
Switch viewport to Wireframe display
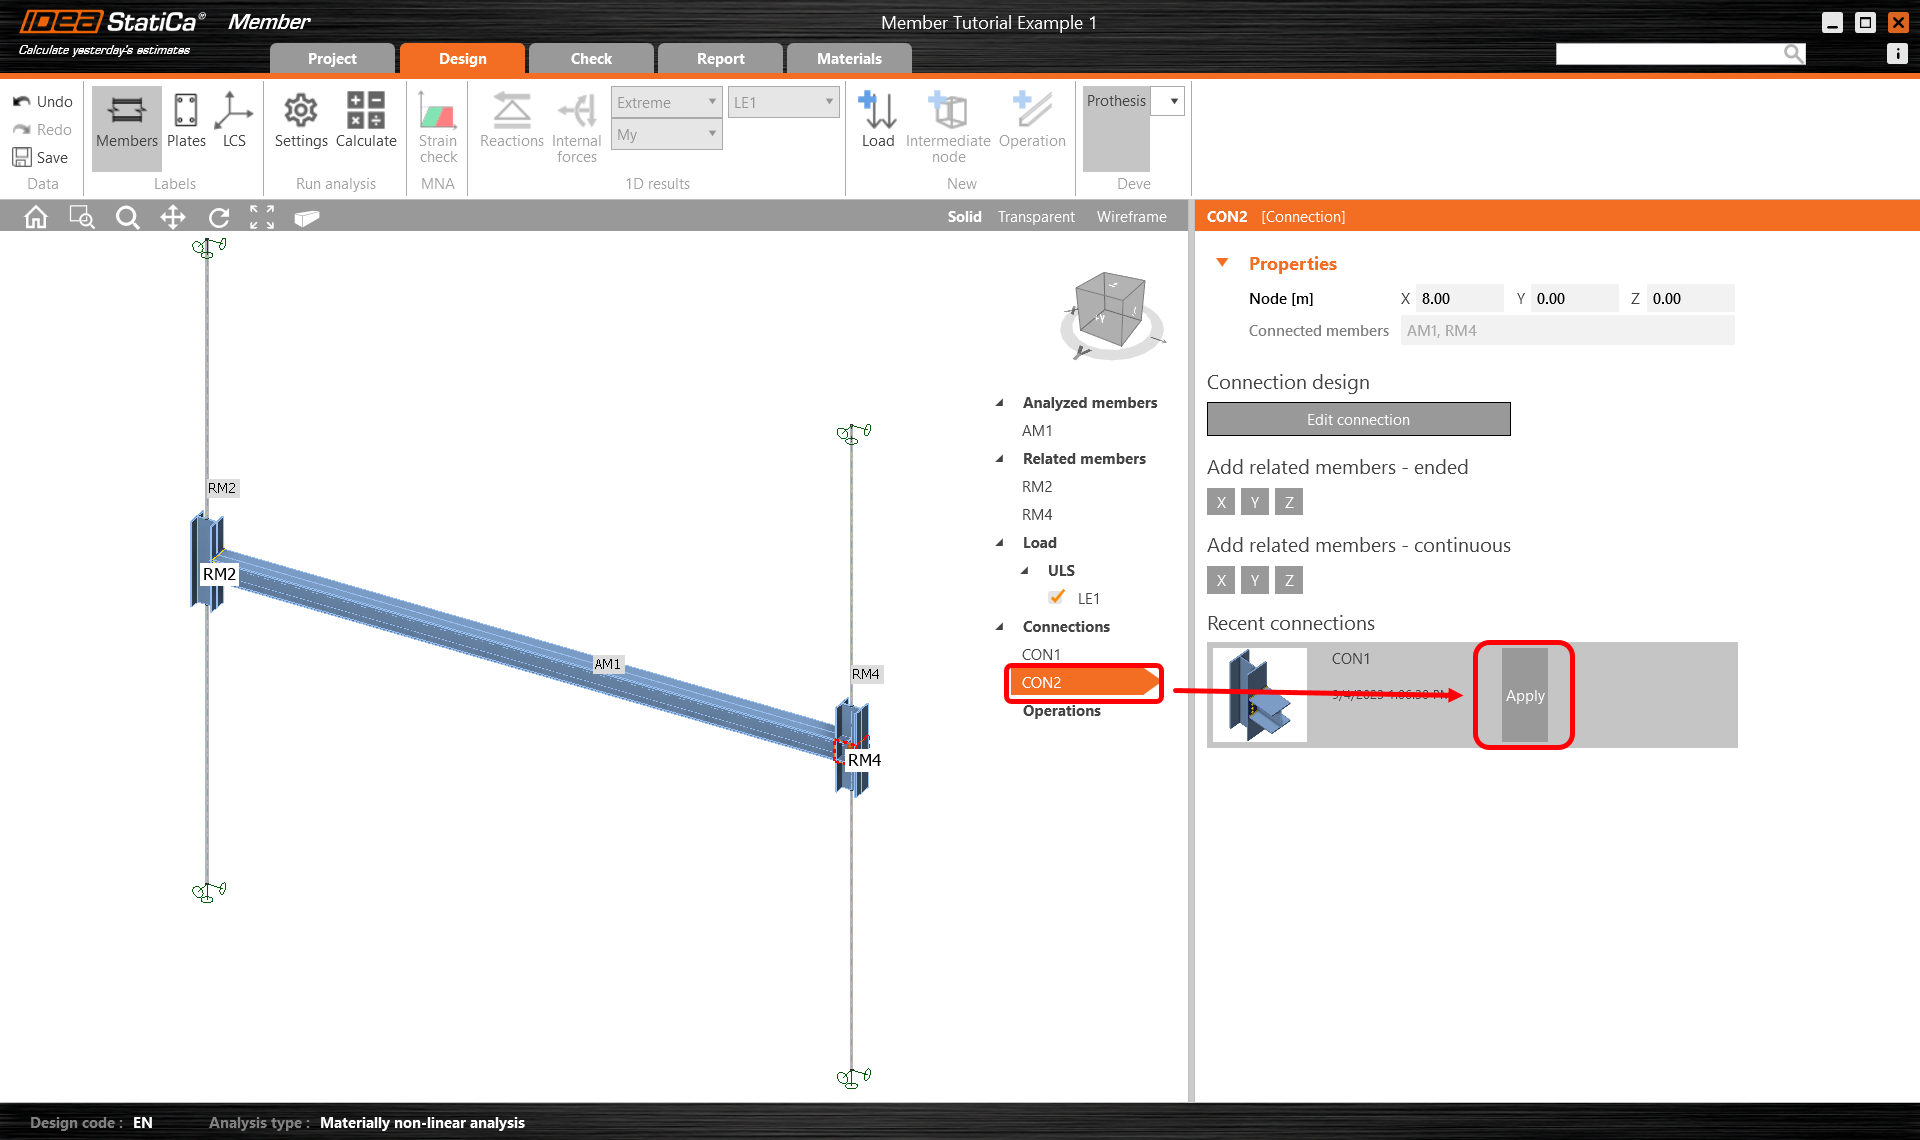click(x=1131, y=216)
